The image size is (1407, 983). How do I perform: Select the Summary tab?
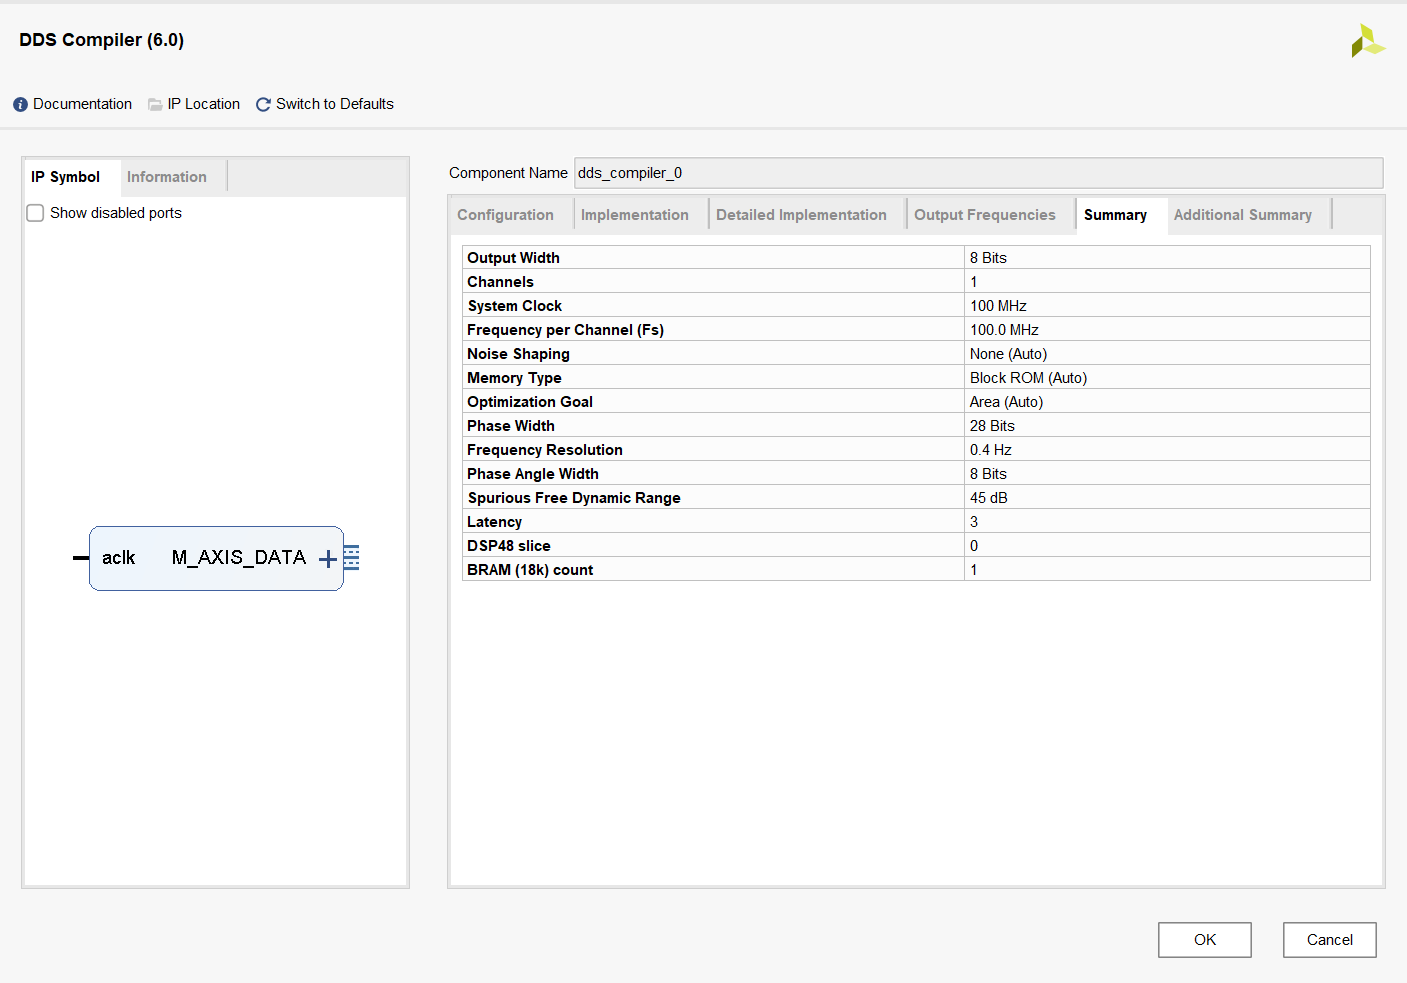pos(1115,215)
